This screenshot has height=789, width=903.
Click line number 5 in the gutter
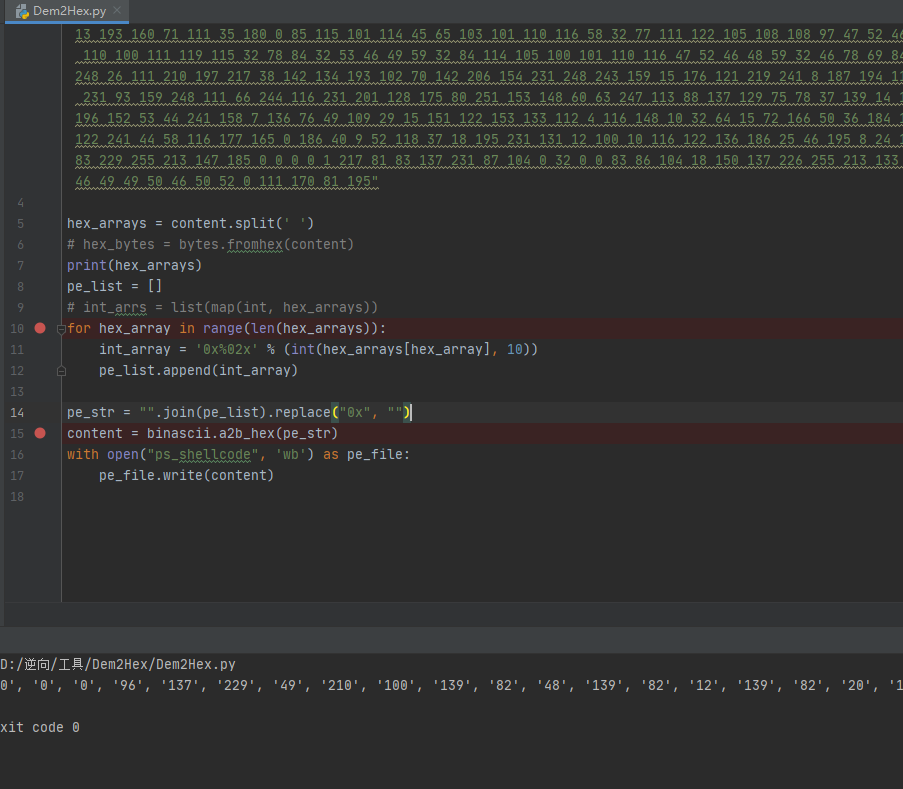(x=20, y=223)
